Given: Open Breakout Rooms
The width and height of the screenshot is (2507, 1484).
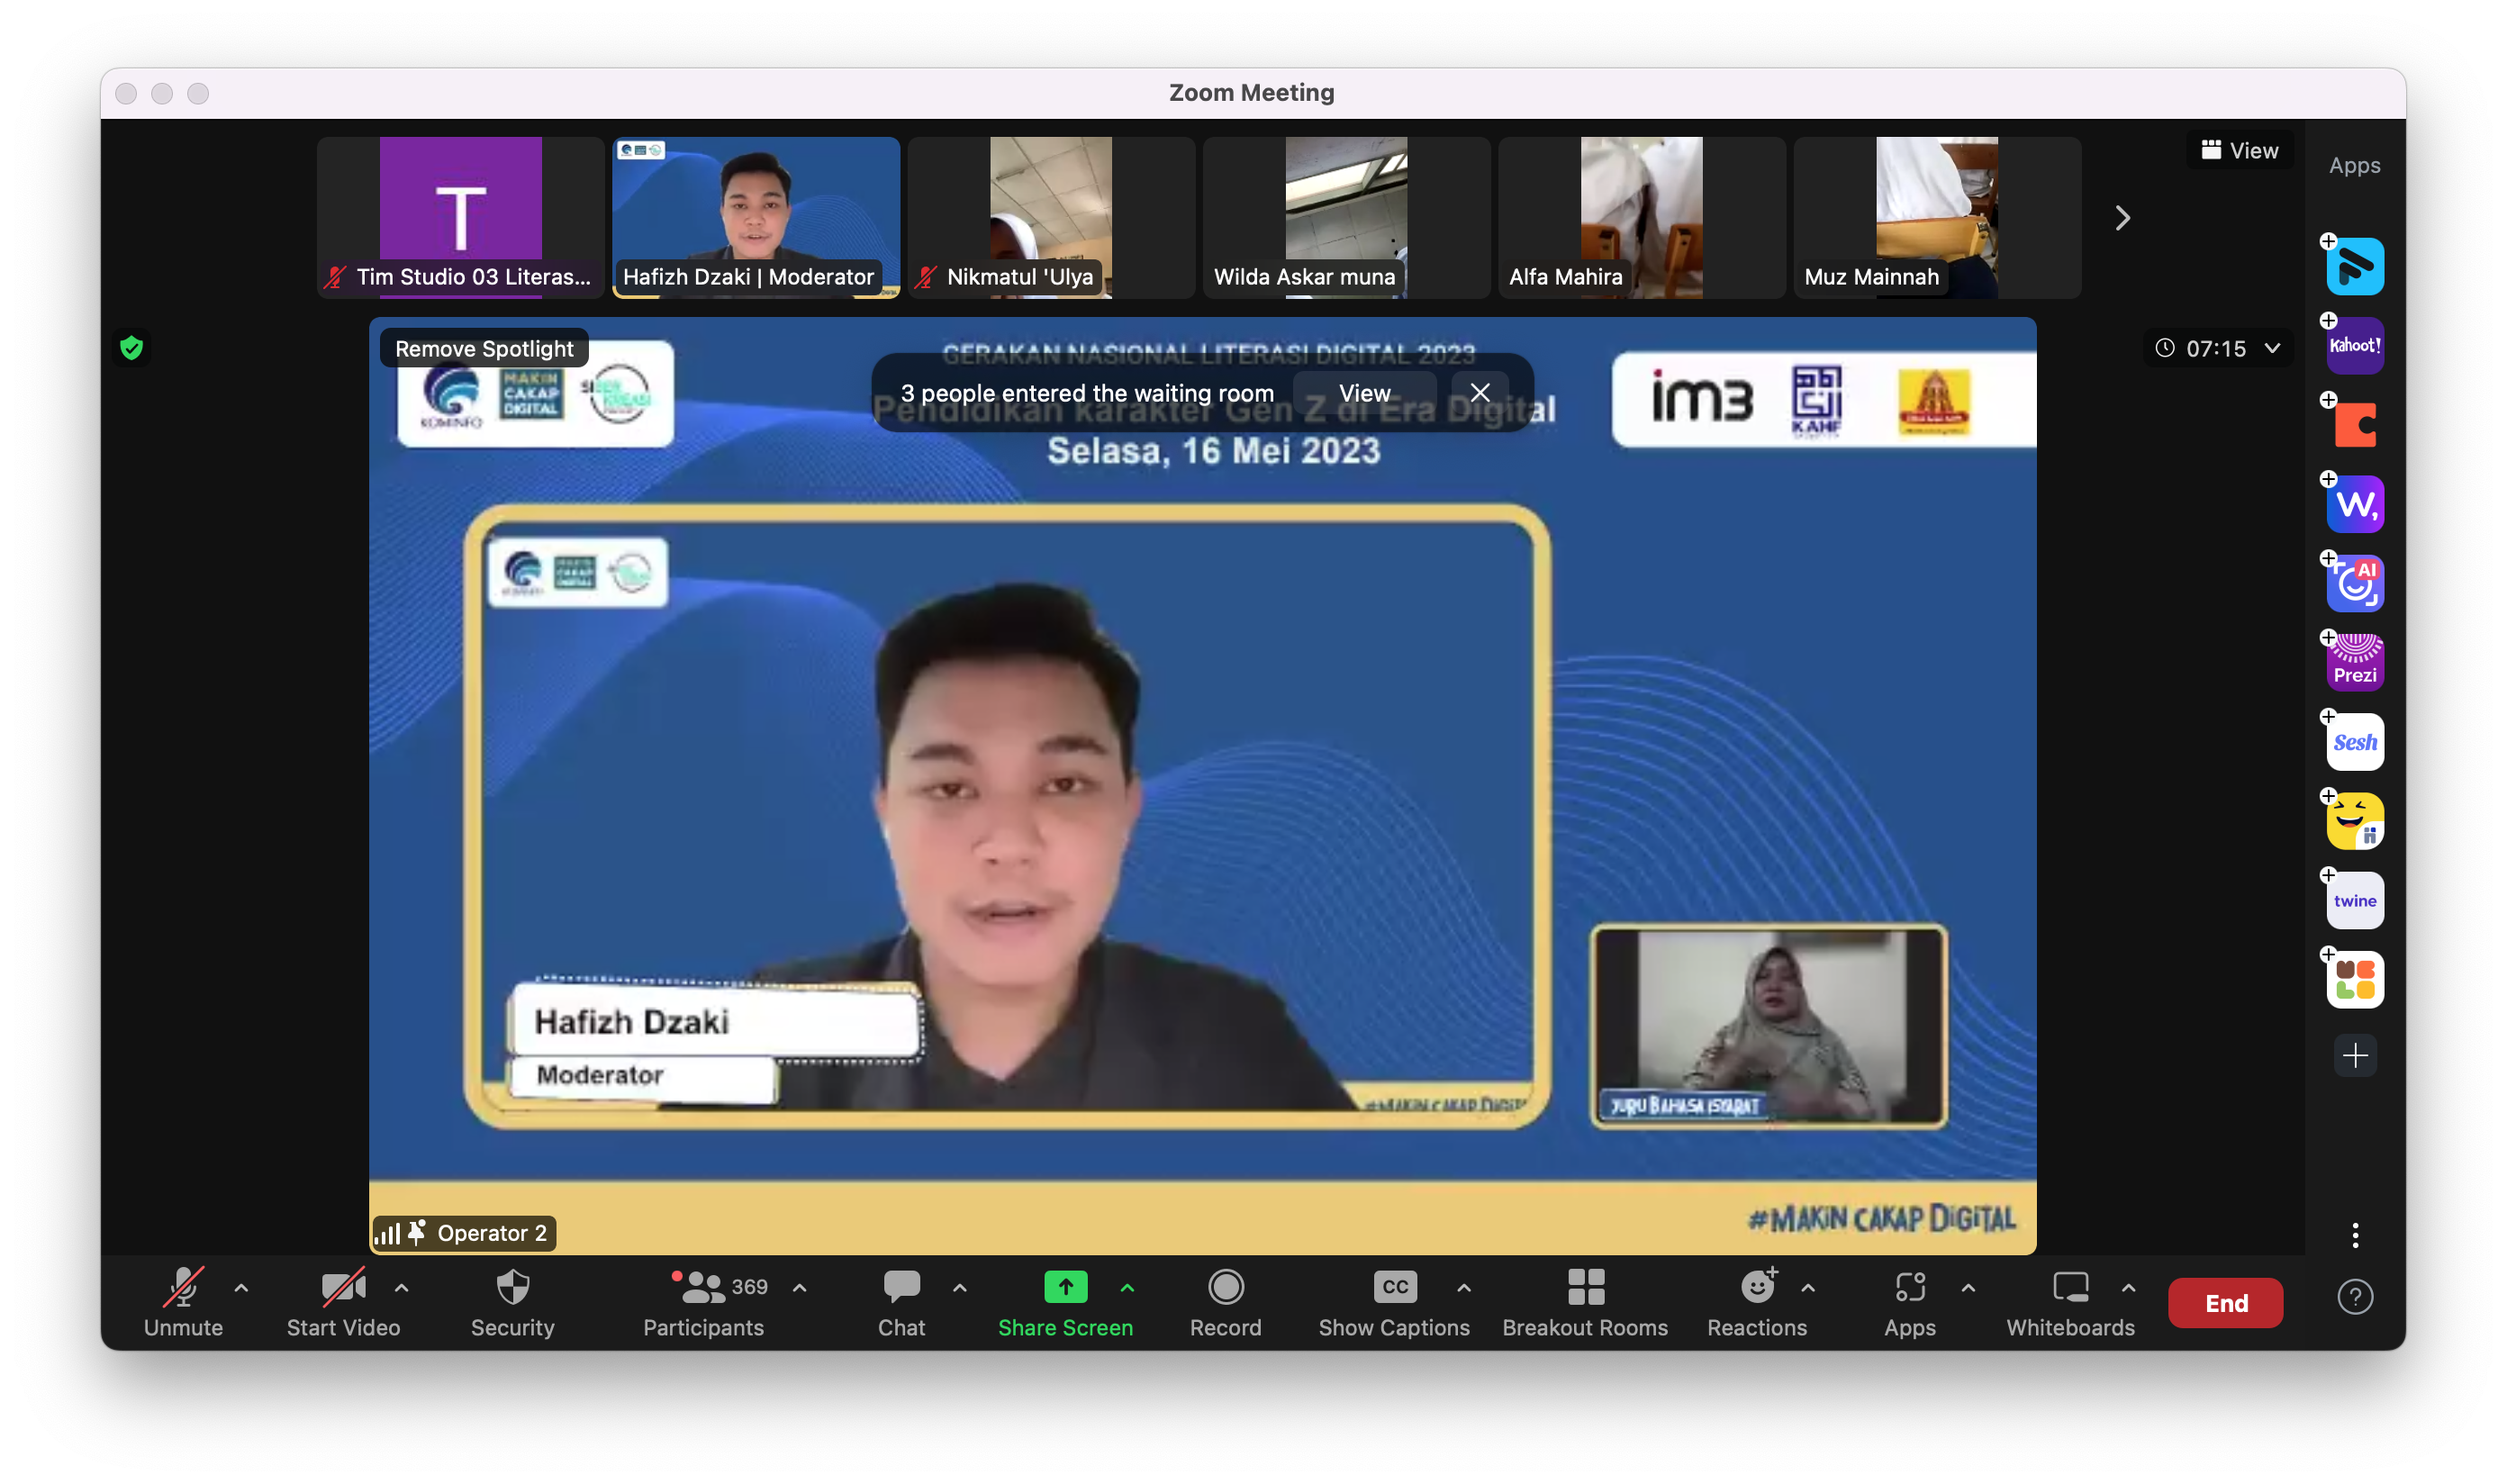Looking at the screenshot, I should point(1585,1303).
